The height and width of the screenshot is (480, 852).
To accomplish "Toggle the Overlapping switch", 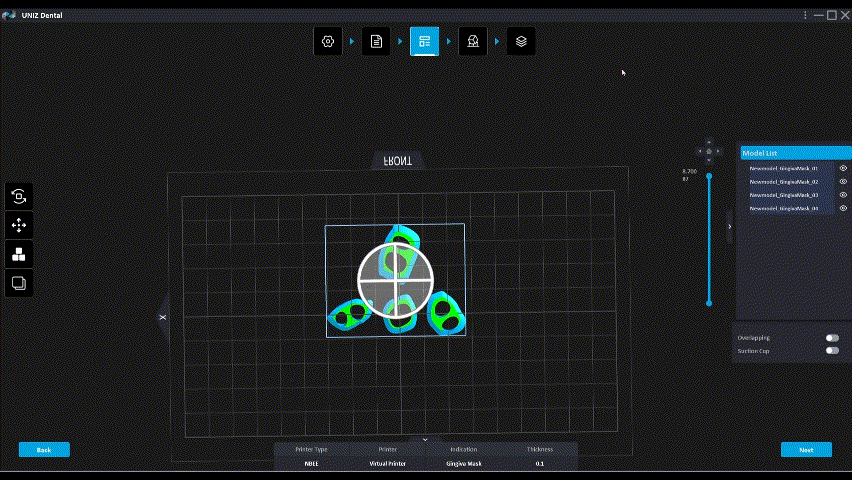I will 831,338.
